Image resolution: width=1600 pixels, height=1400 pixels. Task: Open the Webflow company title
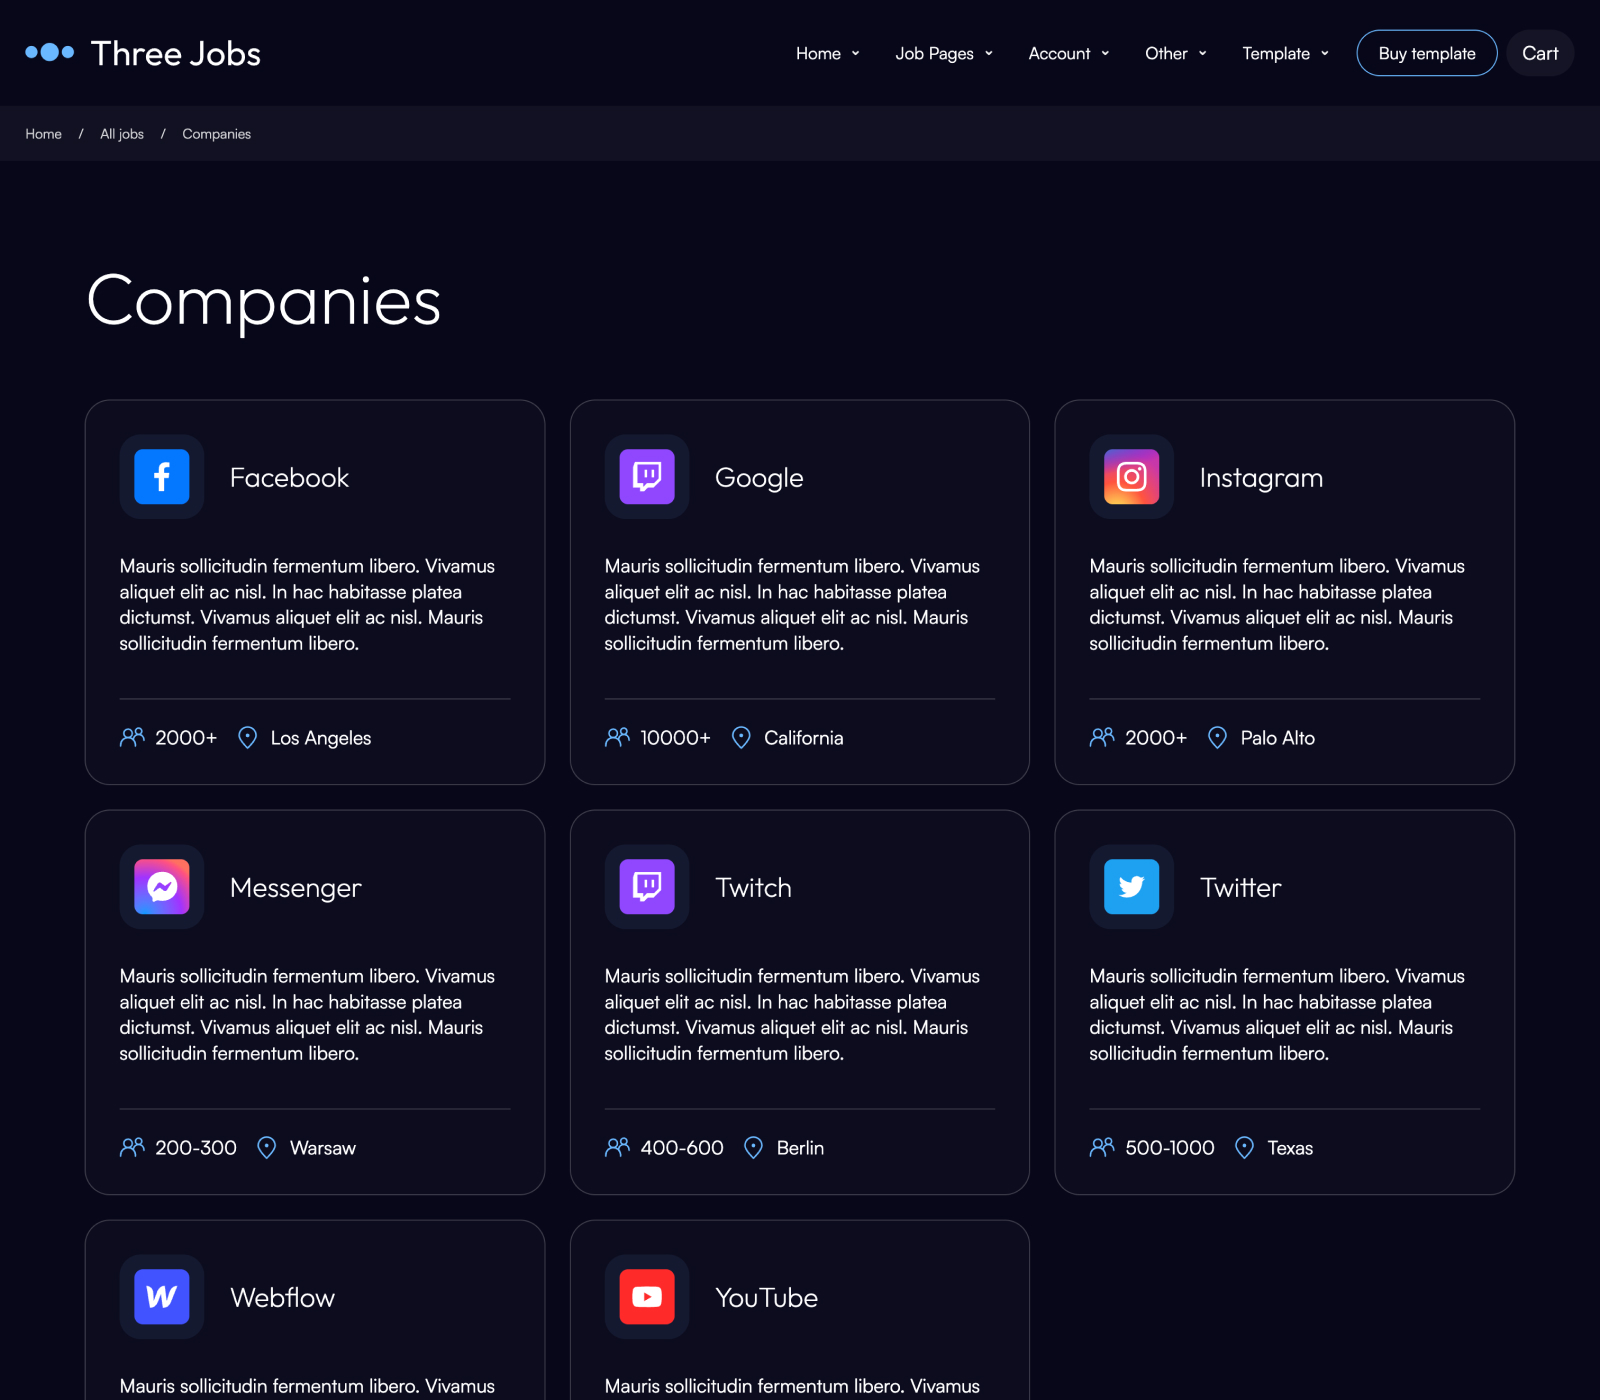pyautogui.click(x=282, y=1298)
